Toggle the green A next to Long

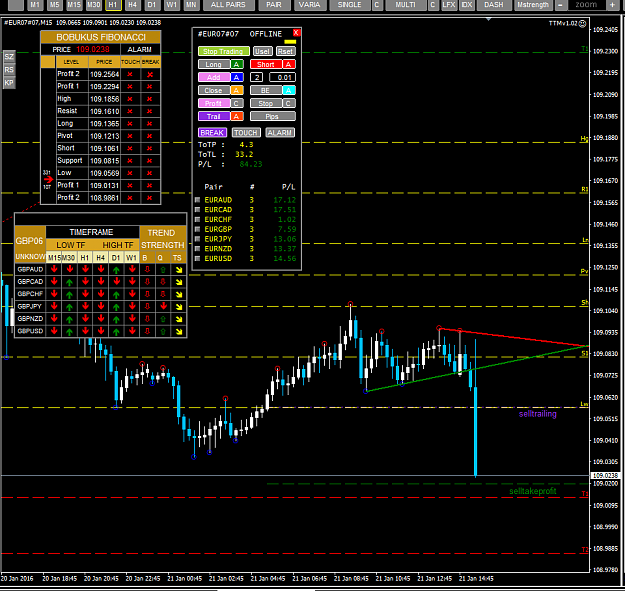tap(237, 64)
